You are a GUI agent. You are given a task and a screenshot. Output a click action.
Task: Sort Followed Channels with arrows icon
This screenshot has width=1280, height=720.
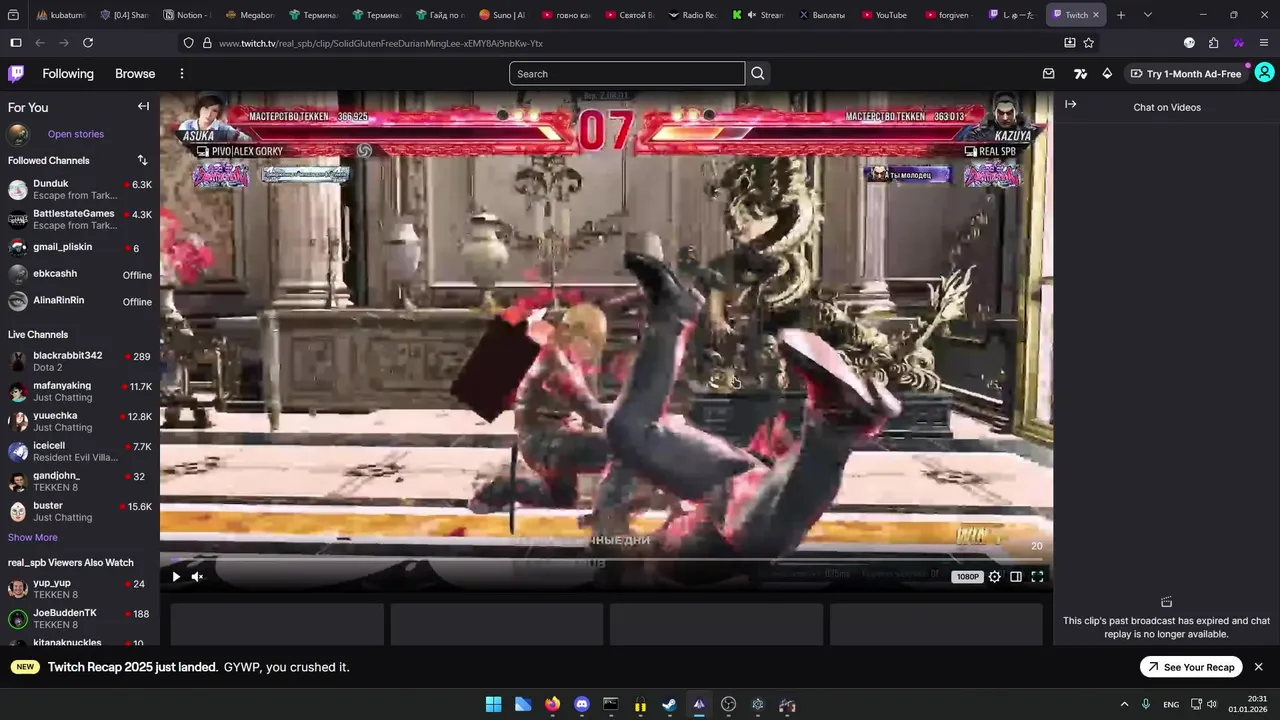point(142,160)
